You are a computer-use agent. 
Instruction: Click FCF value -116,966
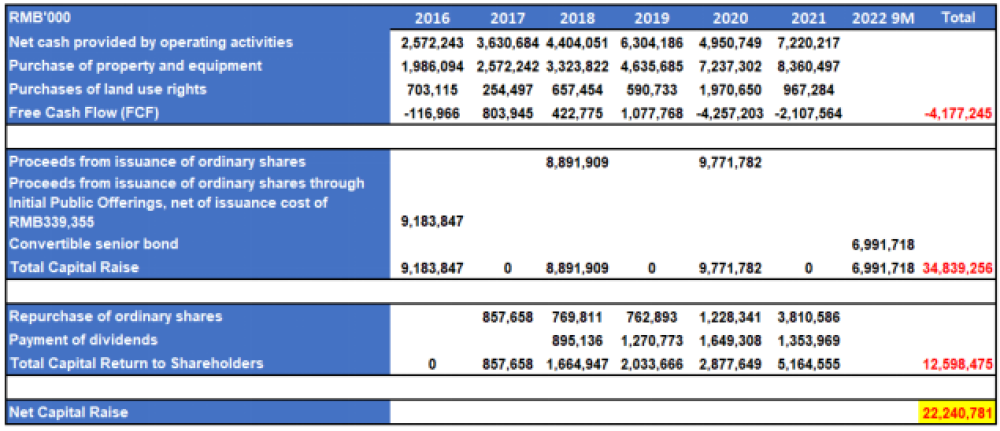pos(432,113)
